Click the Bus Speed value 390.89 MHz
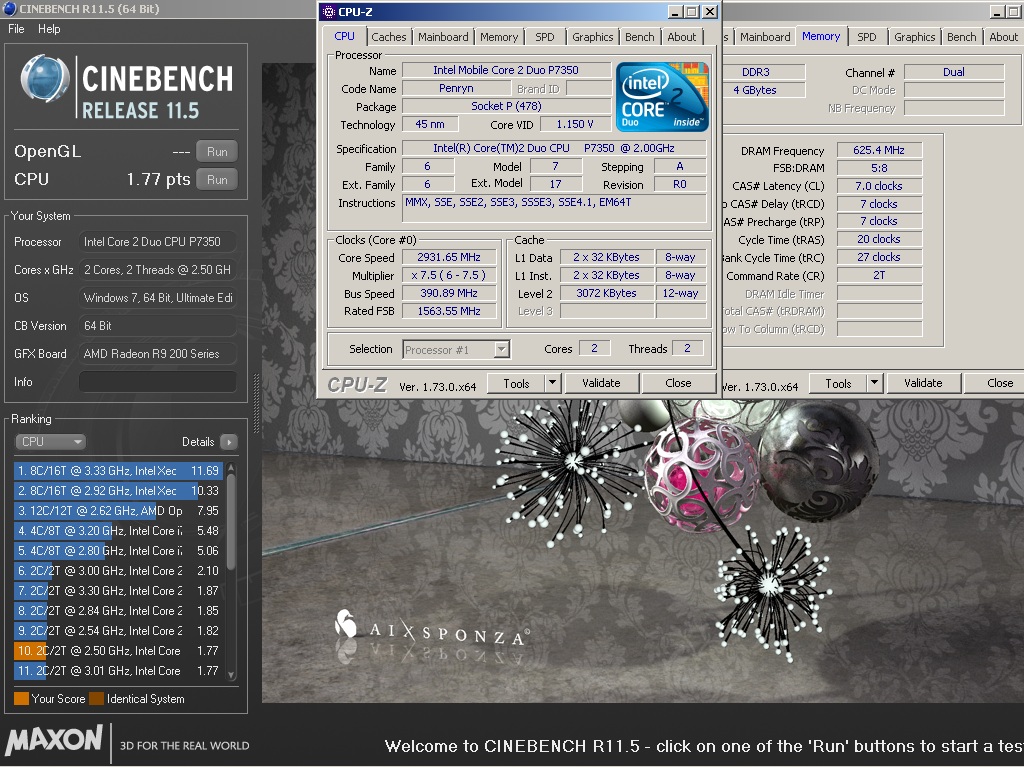 449,293
